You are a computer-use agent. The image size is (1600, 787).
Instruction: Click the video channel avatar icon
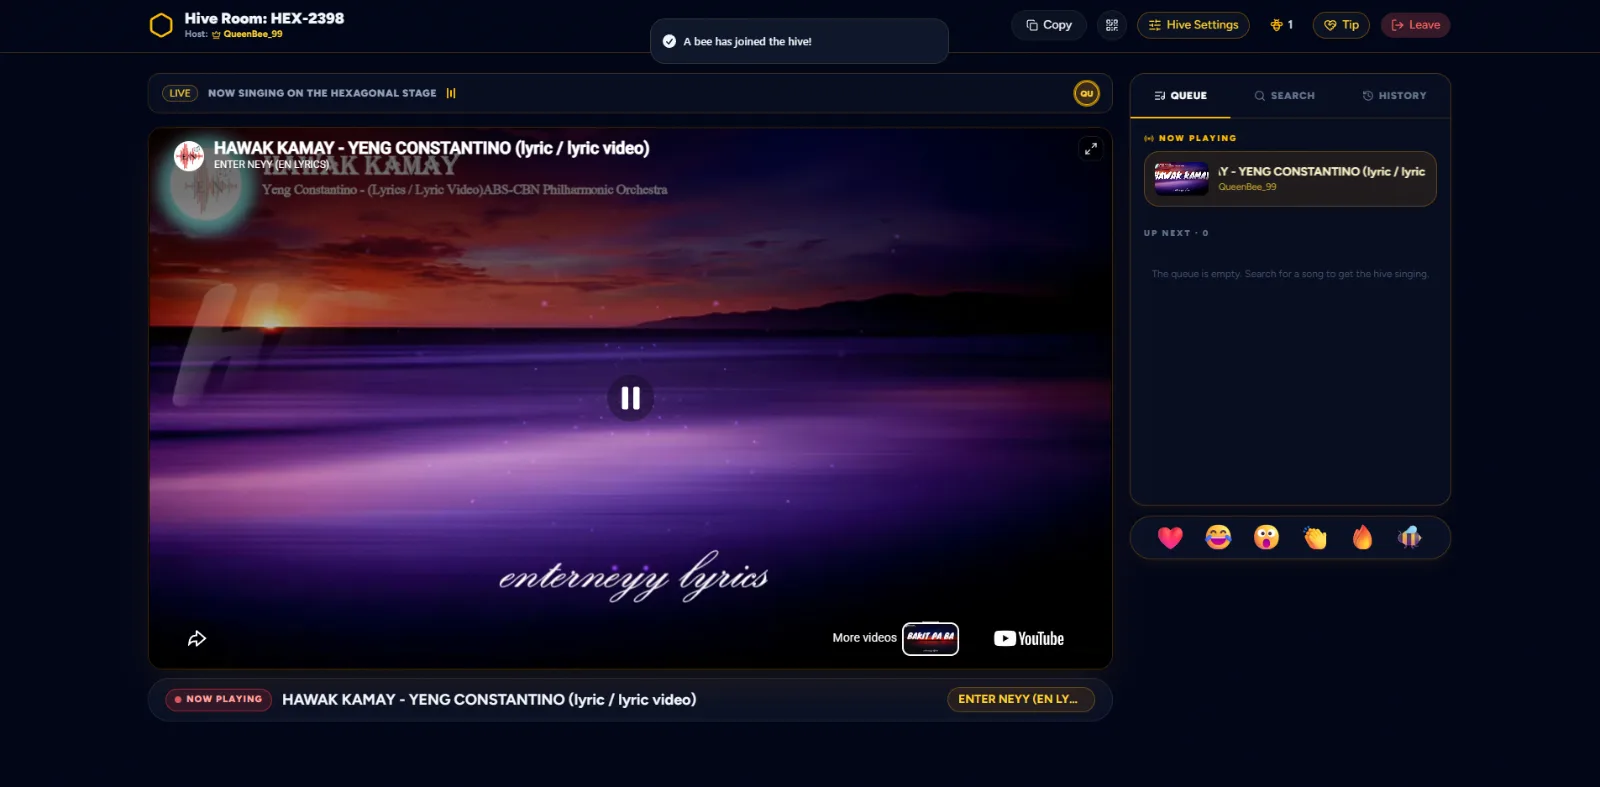pyautogui.click(x=189, y=156)
